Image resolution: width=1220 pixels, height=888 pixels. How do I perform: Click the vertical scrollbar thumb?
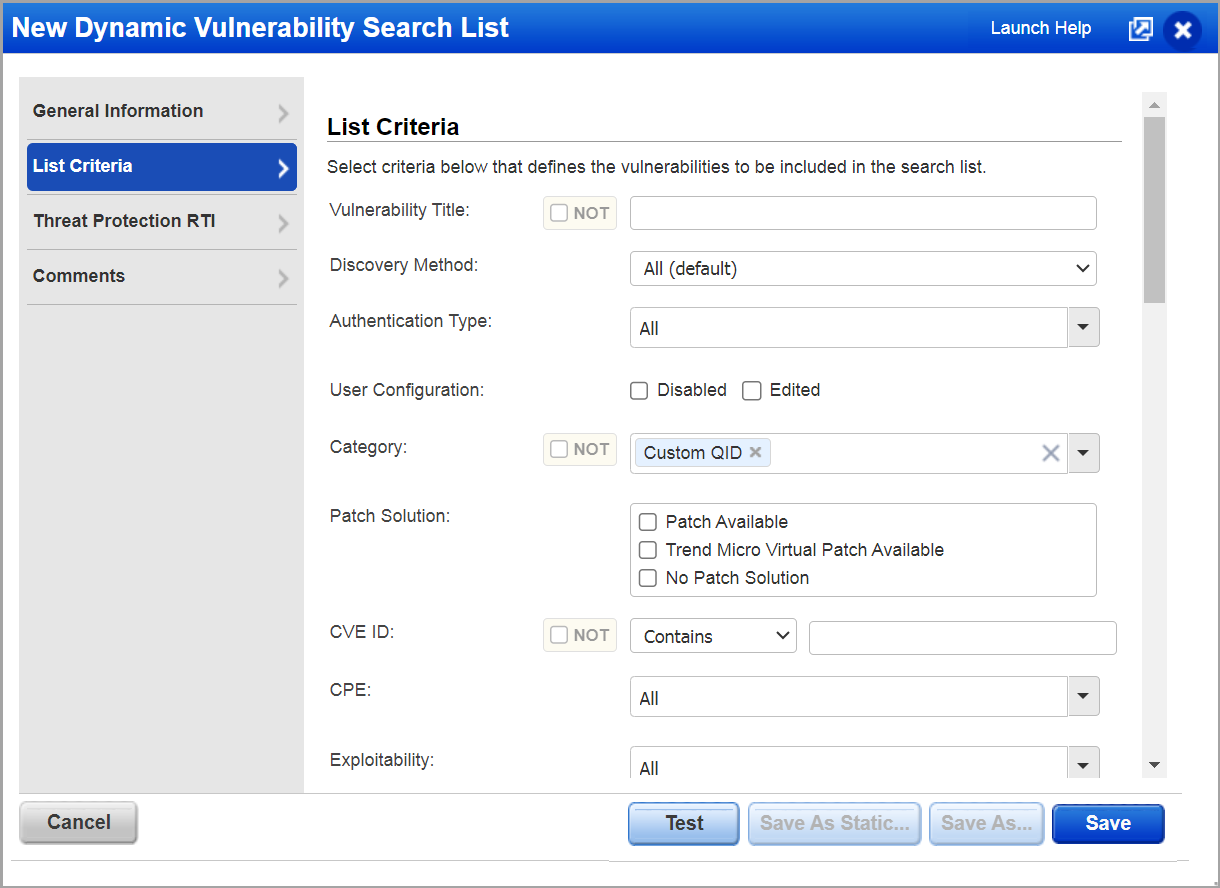[x=1154, y=210]
